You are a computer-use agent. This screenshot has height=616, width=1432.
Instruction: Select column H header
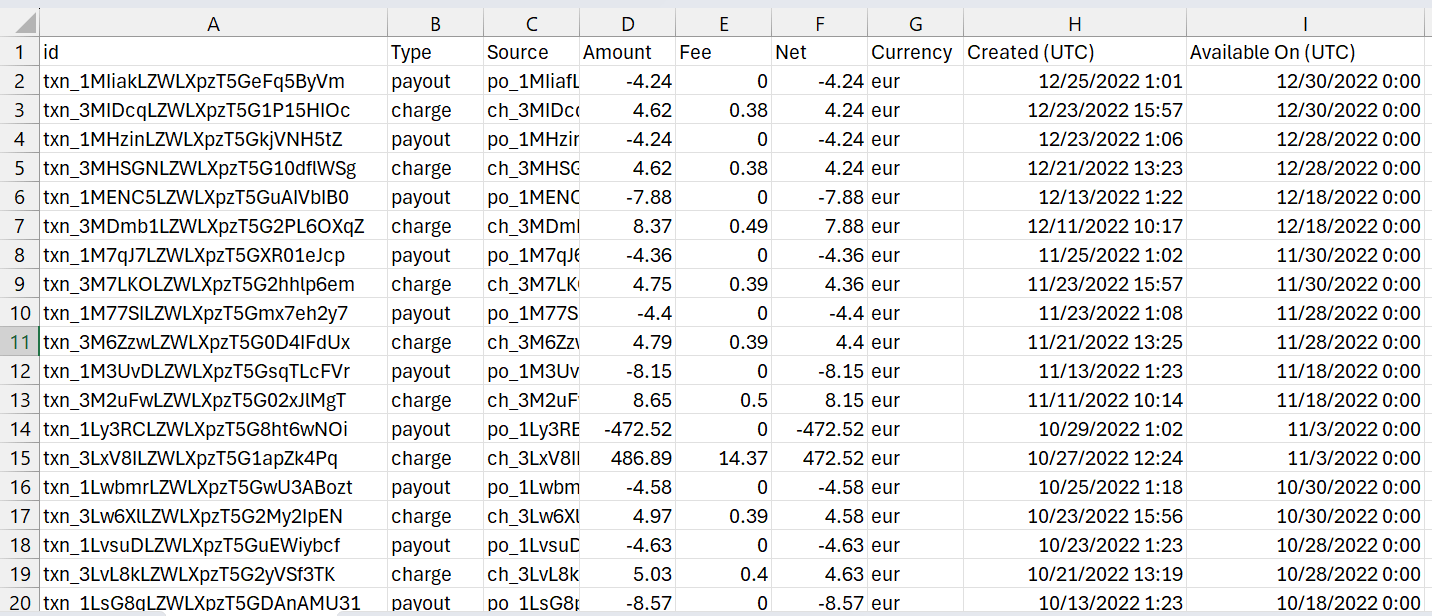click(1074, 24)
